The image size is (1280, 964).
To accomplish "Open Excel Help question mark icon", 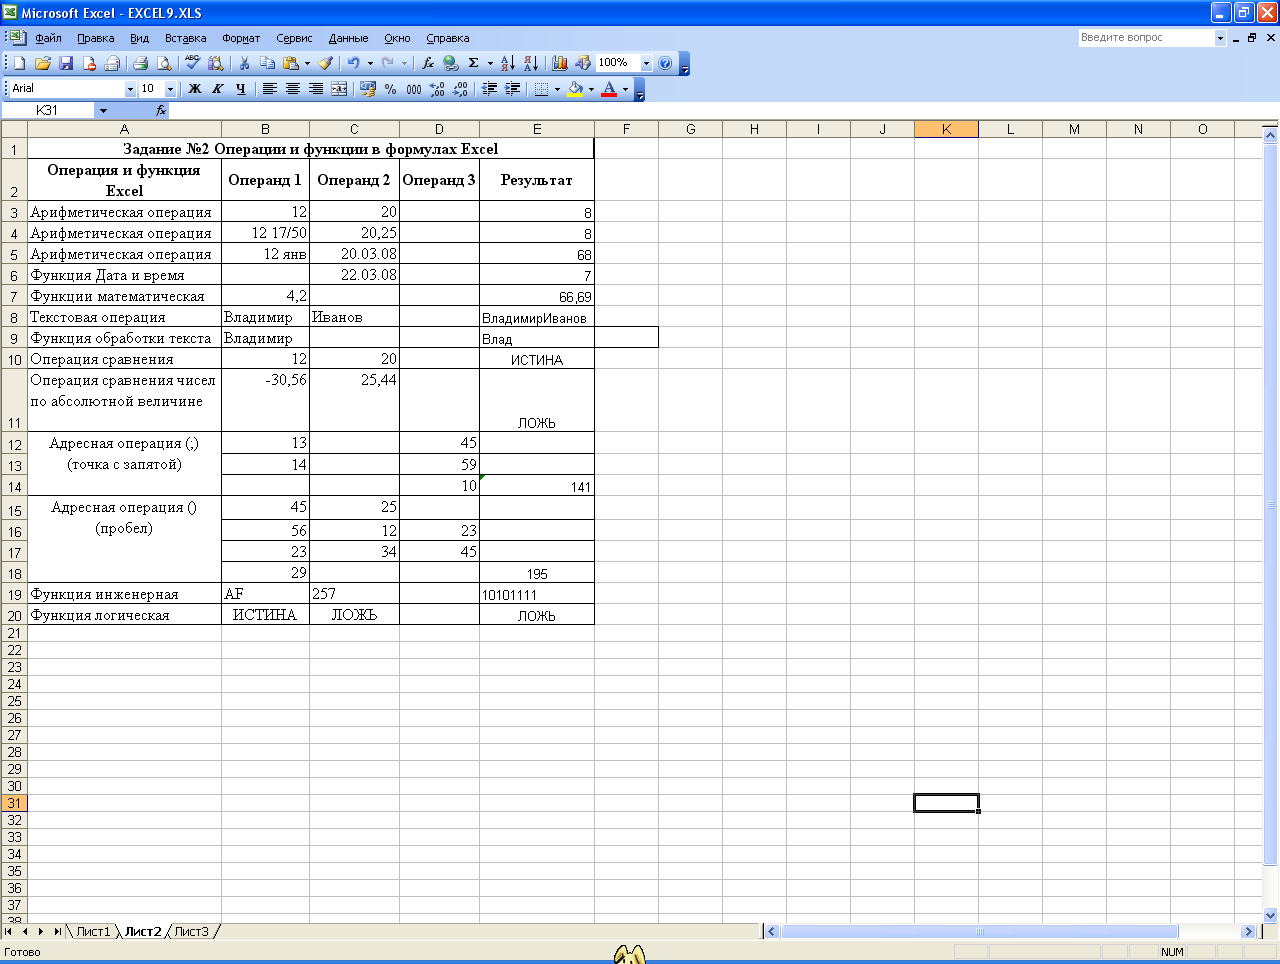I will point(665,63).
